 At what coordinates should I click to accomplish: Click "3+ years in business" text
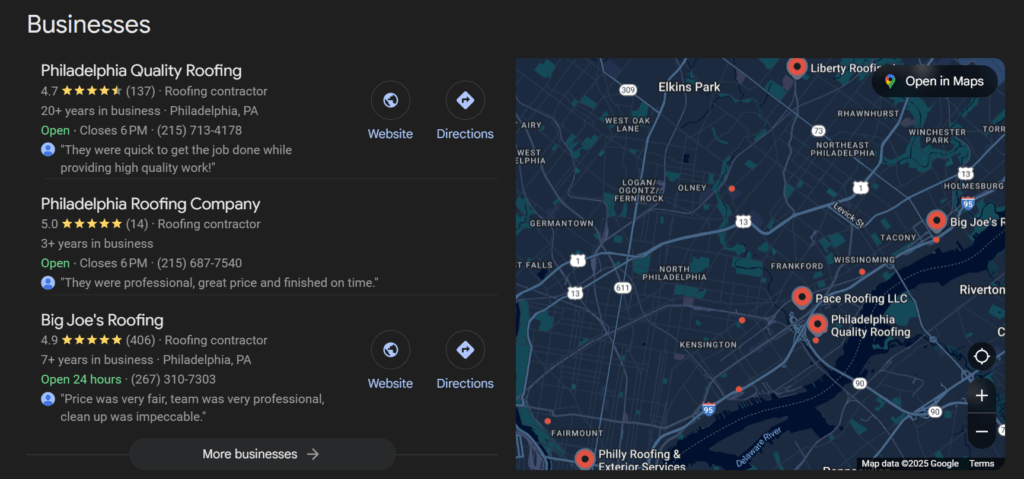[97, 244]
